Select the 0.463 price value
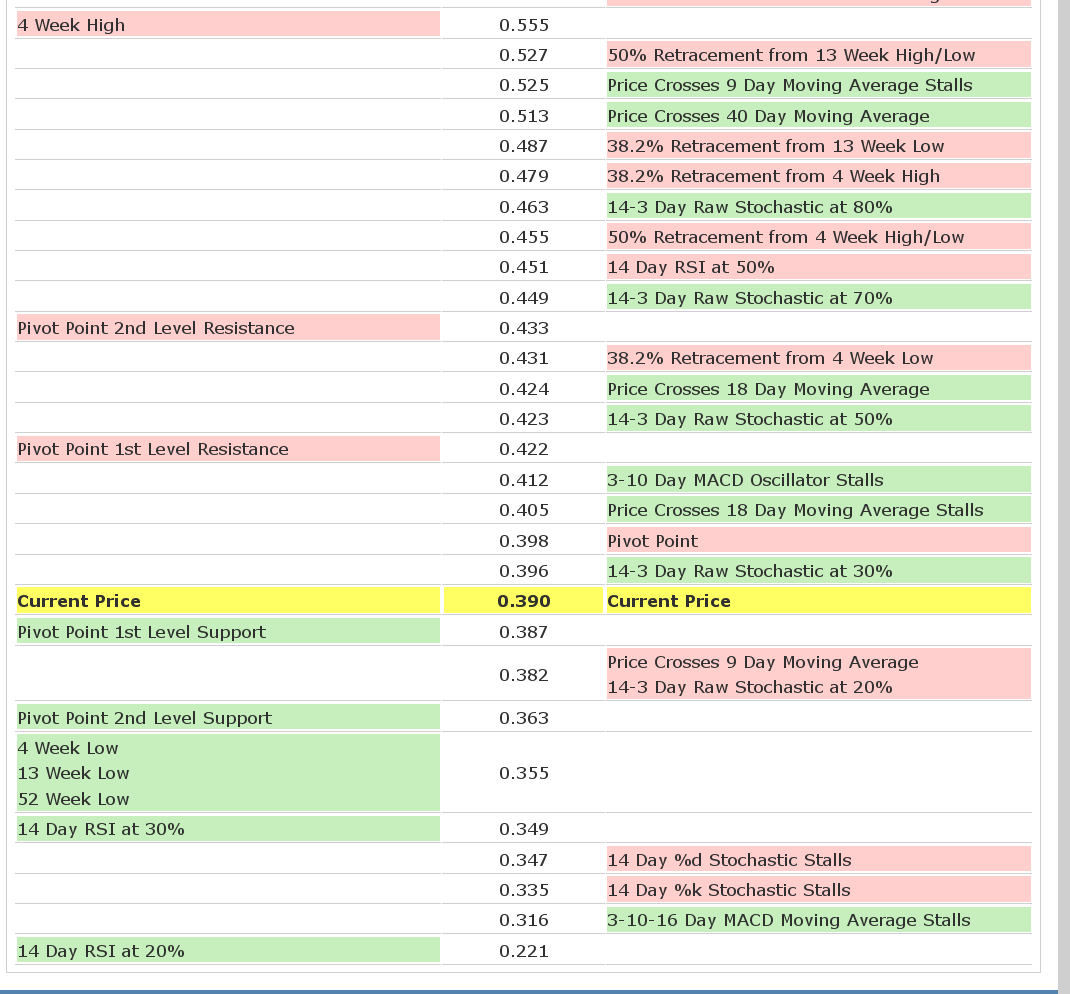The image size is (1070, 994). [523, 207]
